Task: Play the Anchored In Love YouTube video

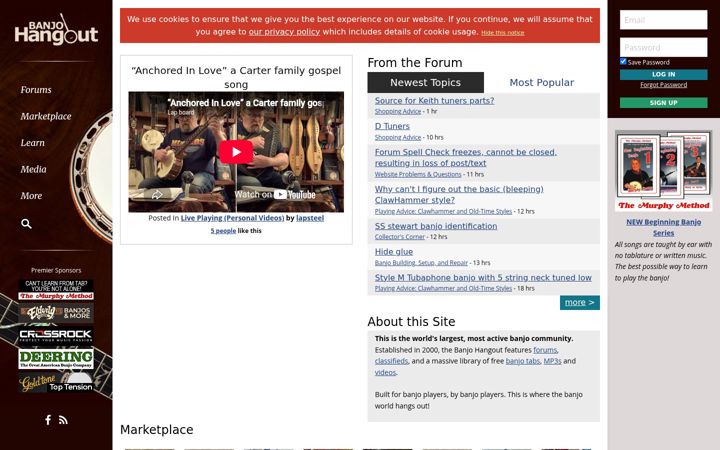Action: [236, 152]
